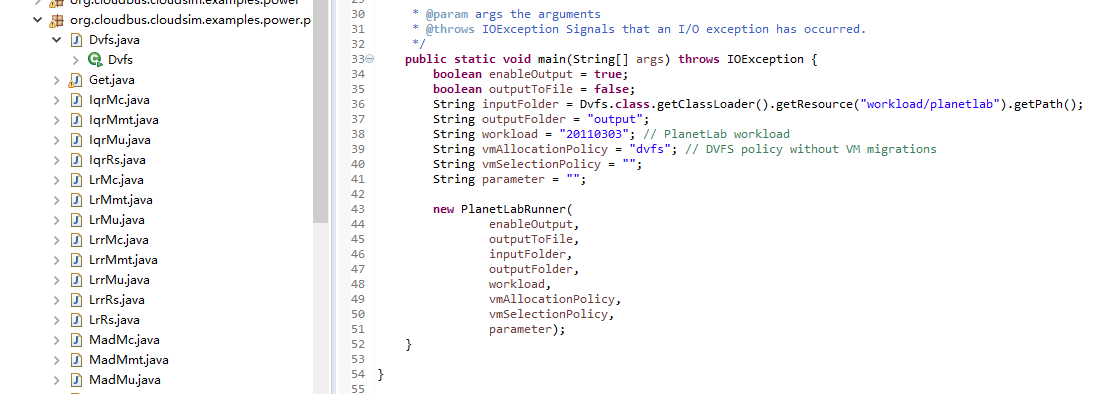Click the IqrRs.java file icon

77,160
